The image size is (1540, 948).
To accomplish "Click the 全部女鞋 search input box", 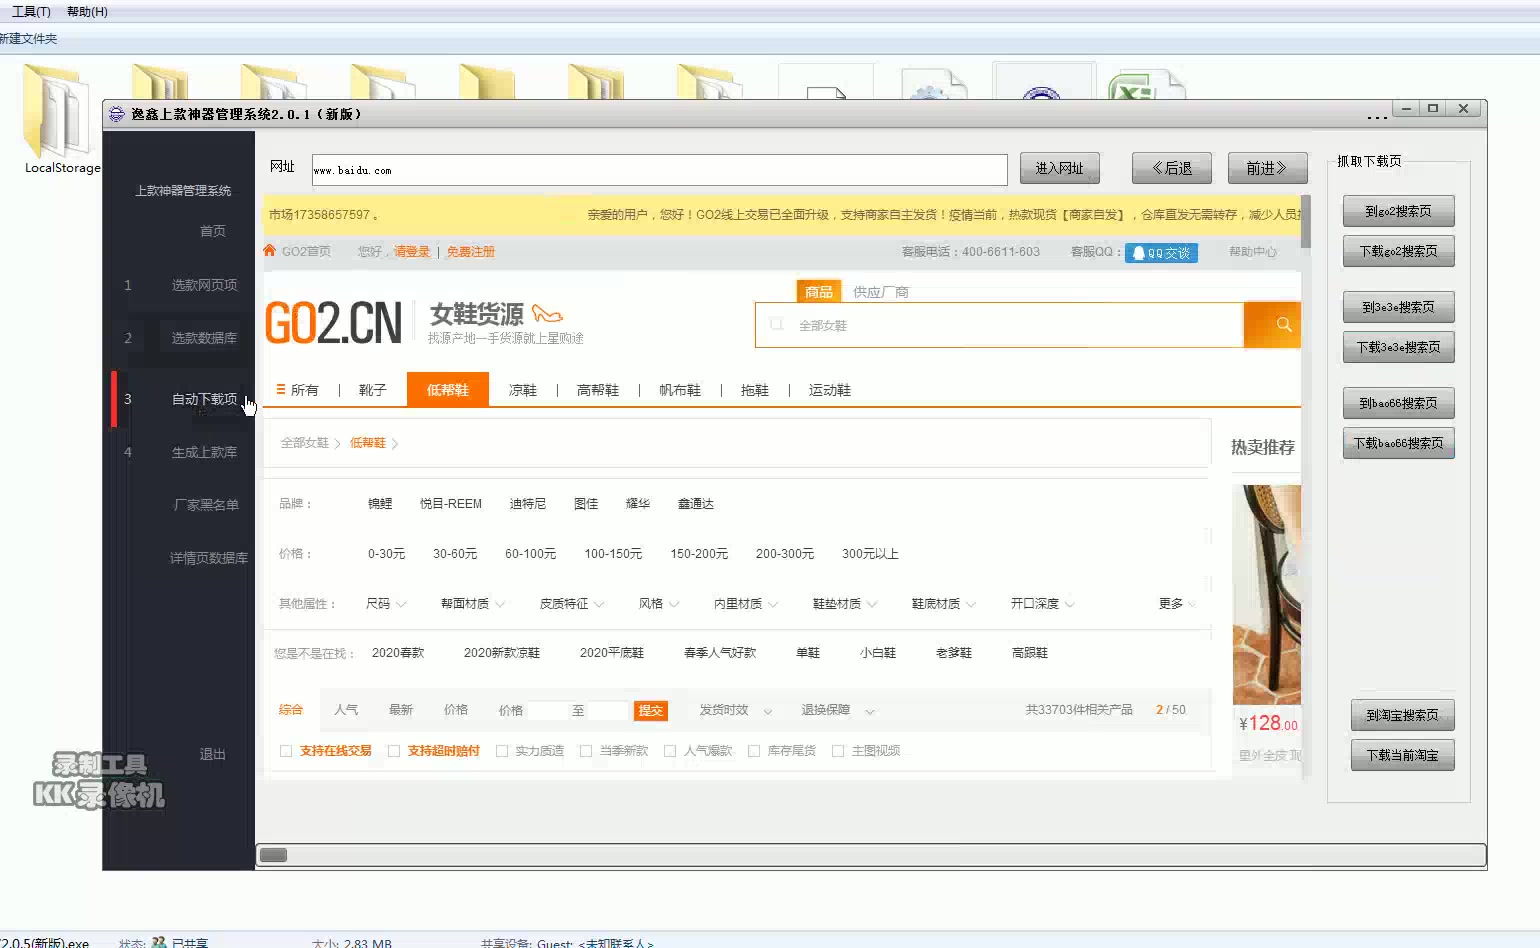I will pos(999,325).
